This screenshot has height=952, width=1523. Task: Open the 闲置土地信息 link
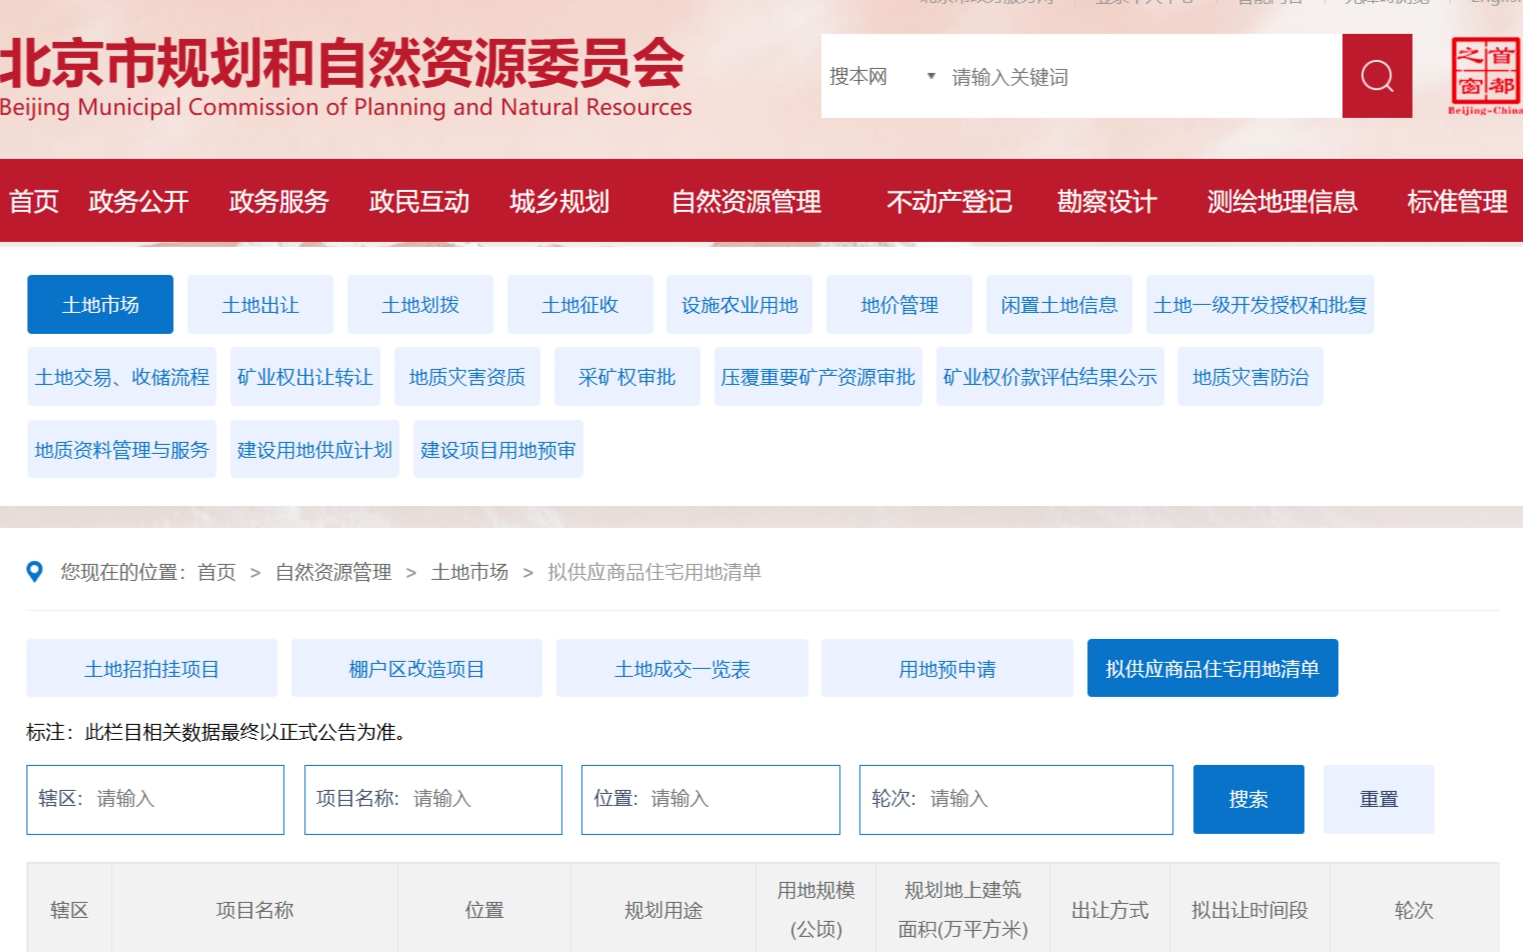1059,305
